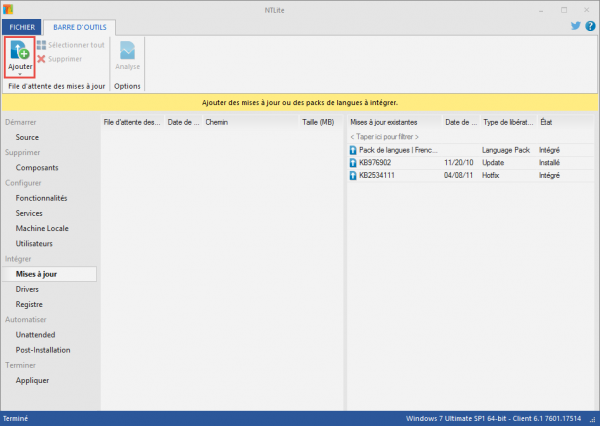Image resolution: width=600 pixels, height=426 pixels.
Task: Click Intégré status of the language pack
Action: 549,150
